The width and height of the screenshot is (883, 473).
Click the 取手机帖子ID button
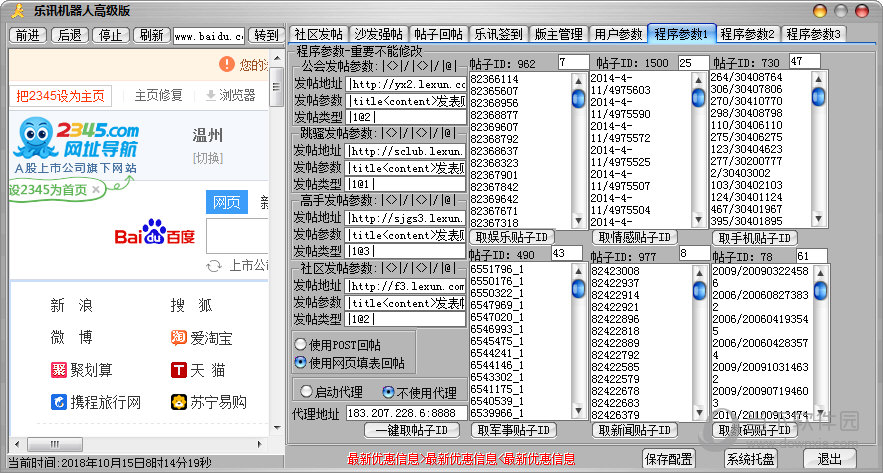(755, 238)
